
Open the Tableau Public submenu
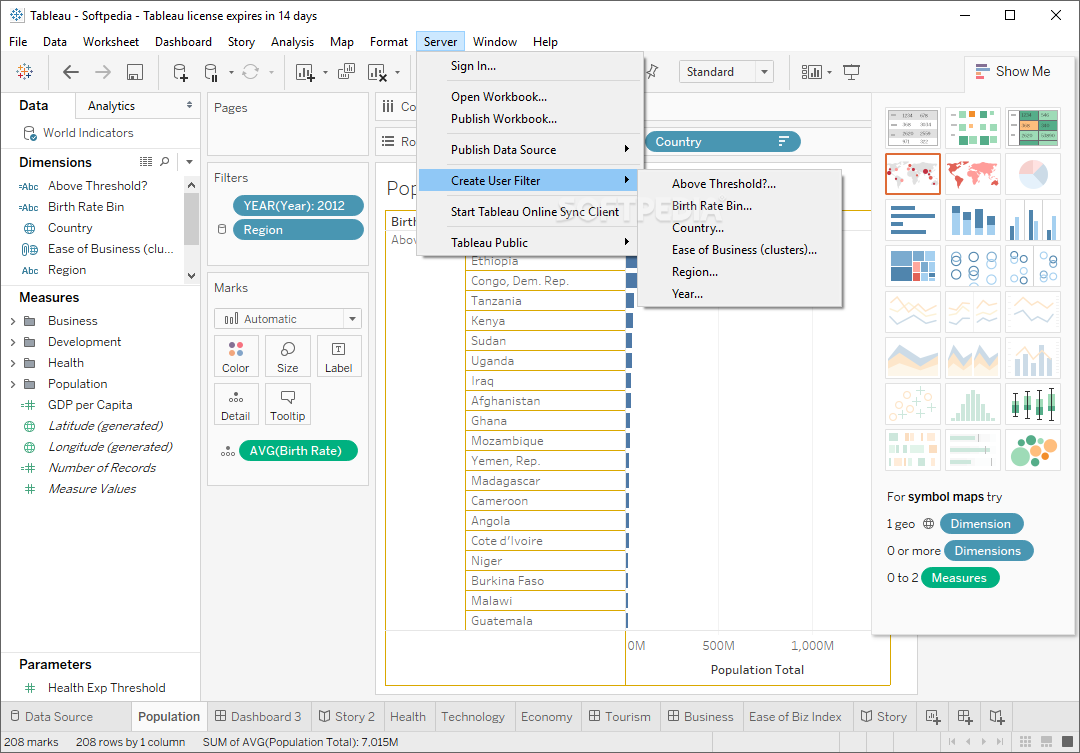530,243
